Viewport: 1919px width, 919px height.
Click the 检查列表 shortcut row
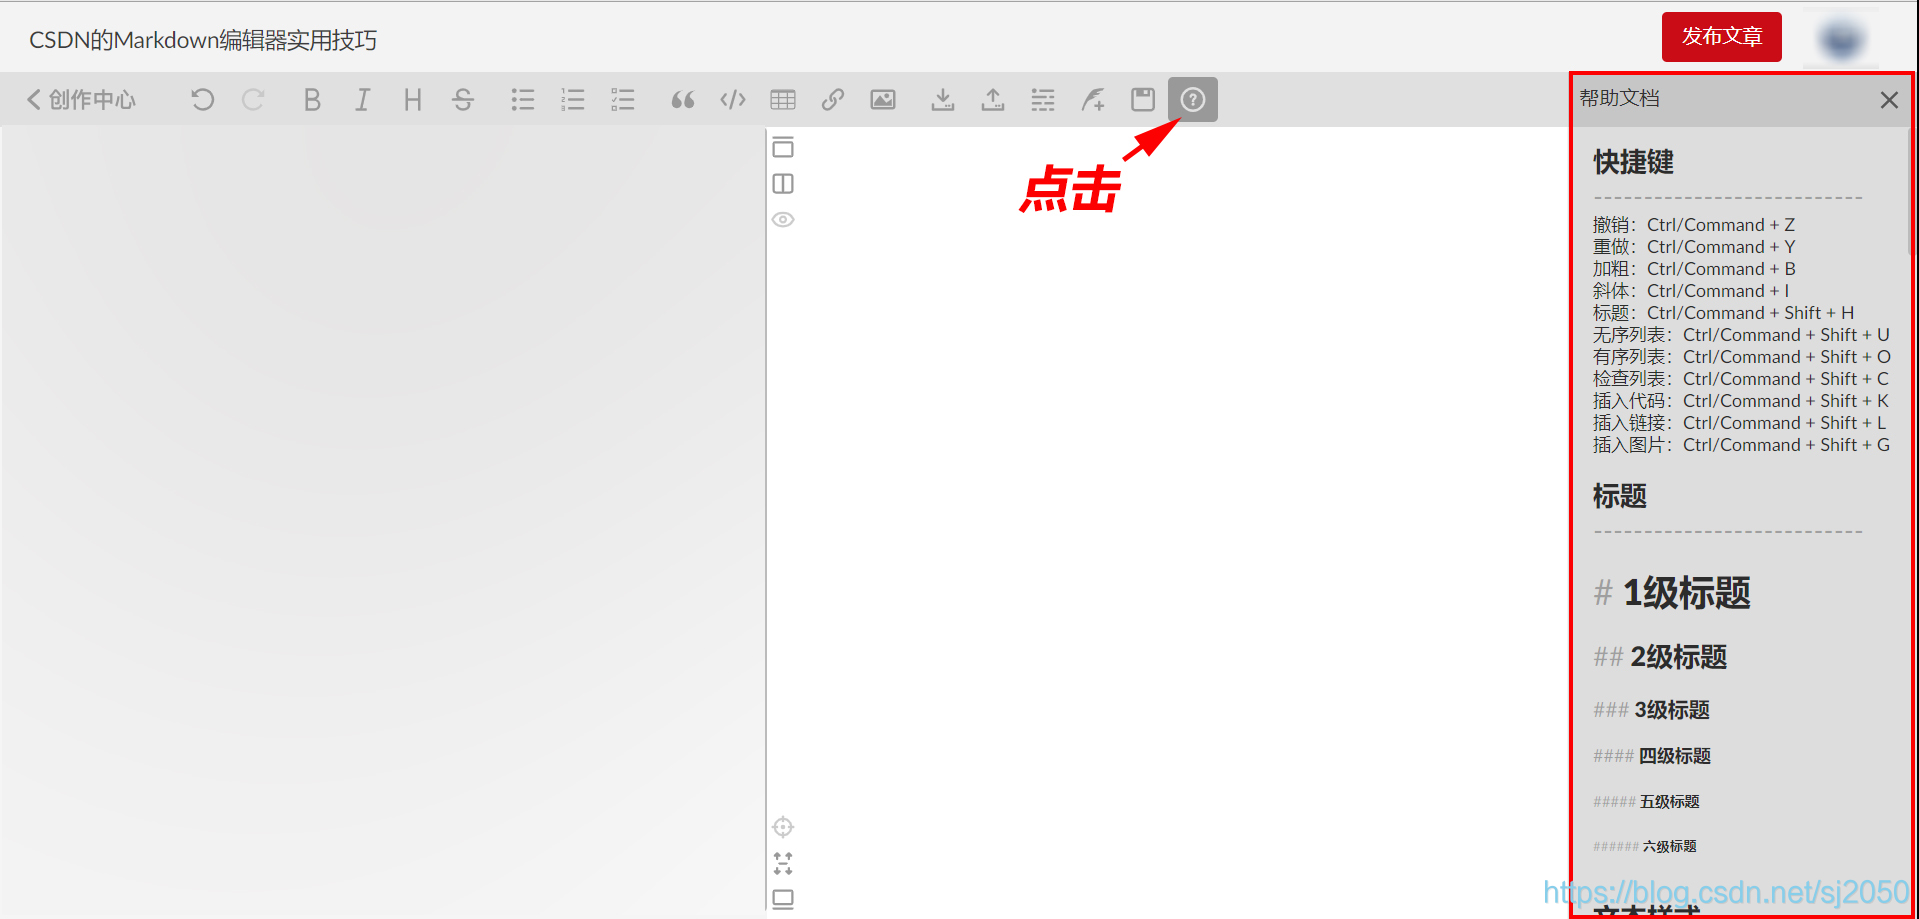(x=1741, y=379)
